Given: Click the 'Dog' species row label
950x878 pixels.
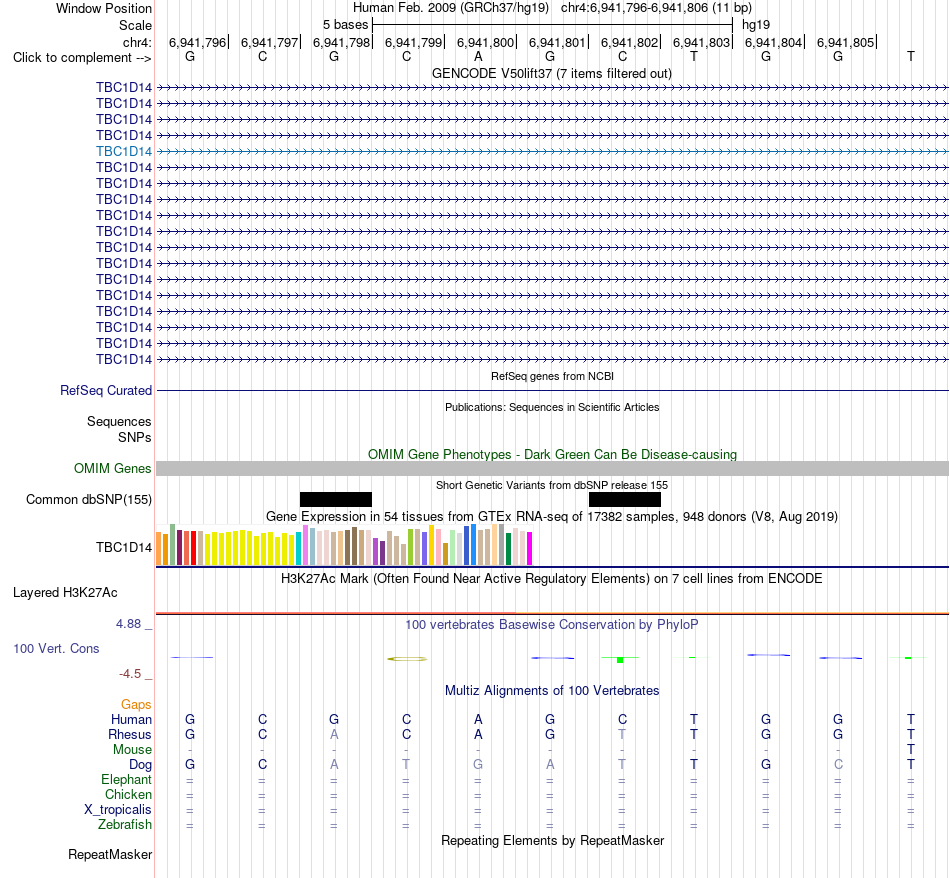Looking at the screenshot, I should (x=140, y=765).
